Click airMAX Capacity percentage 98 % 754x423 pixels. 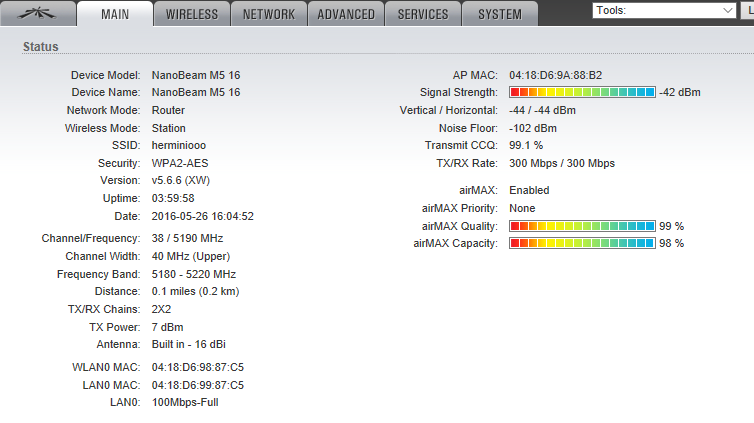(671, 243)
